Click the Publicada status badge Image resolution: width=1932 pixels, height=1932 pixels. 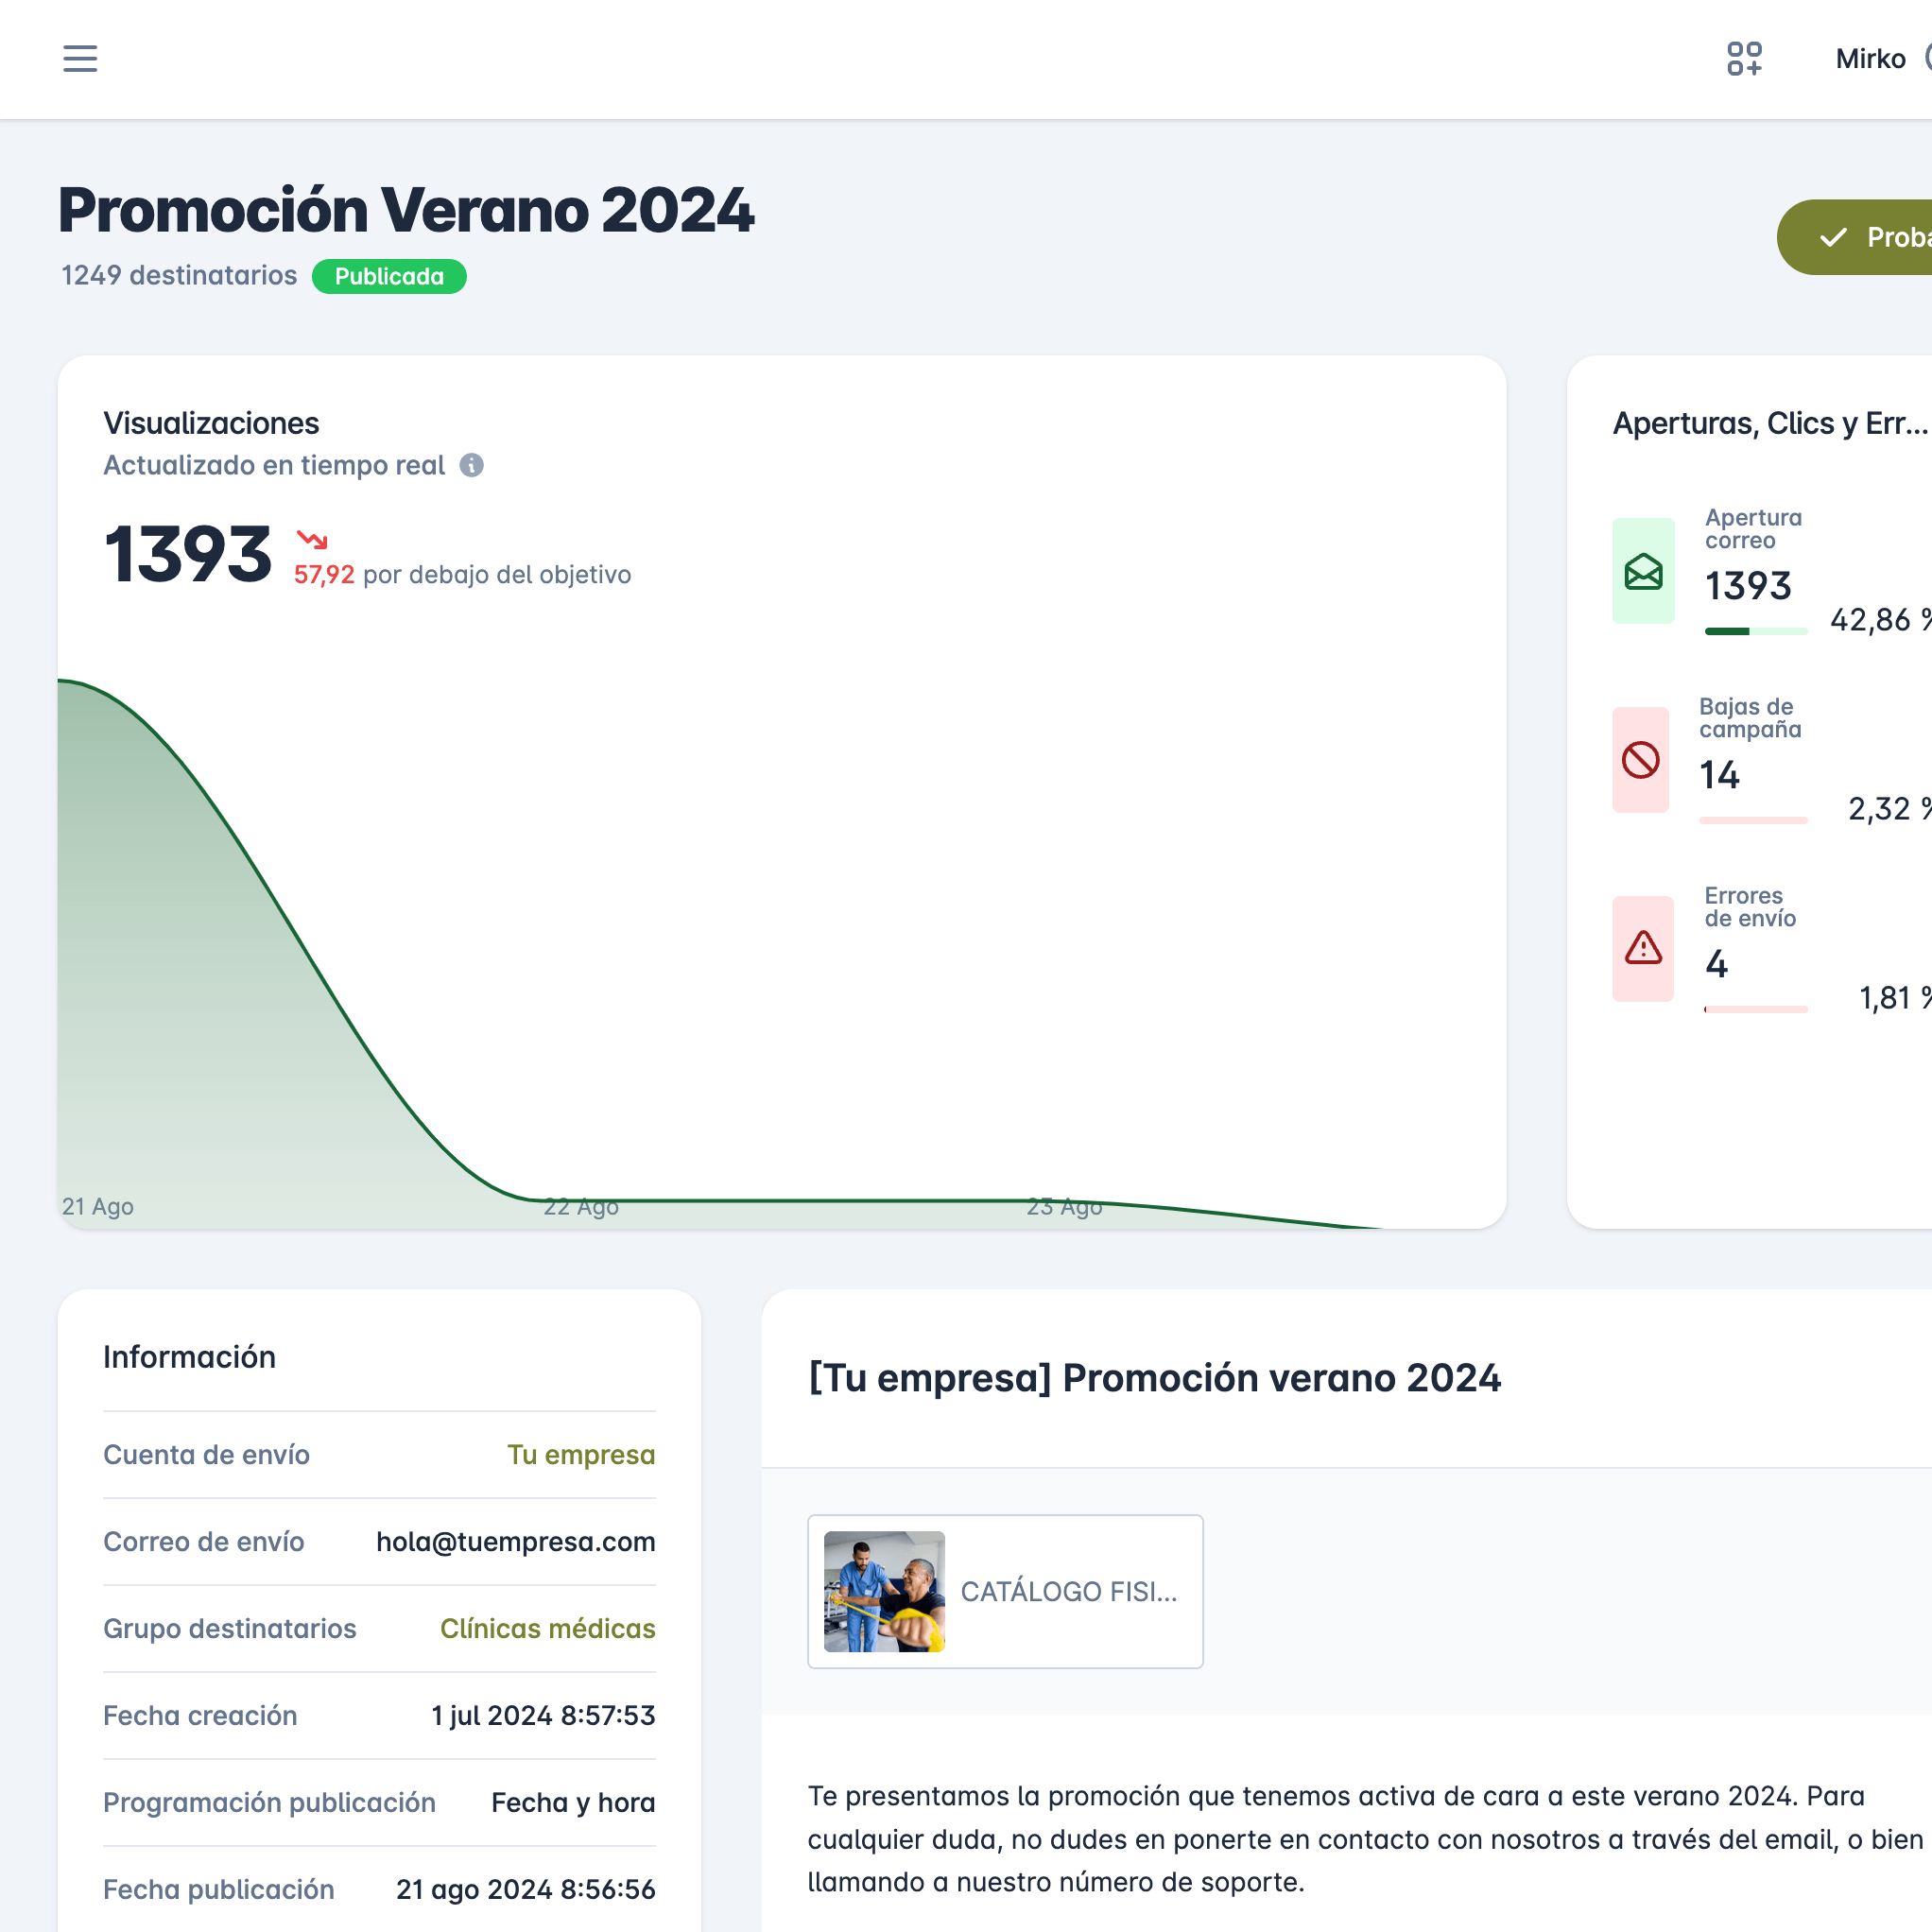coord(389,276)
